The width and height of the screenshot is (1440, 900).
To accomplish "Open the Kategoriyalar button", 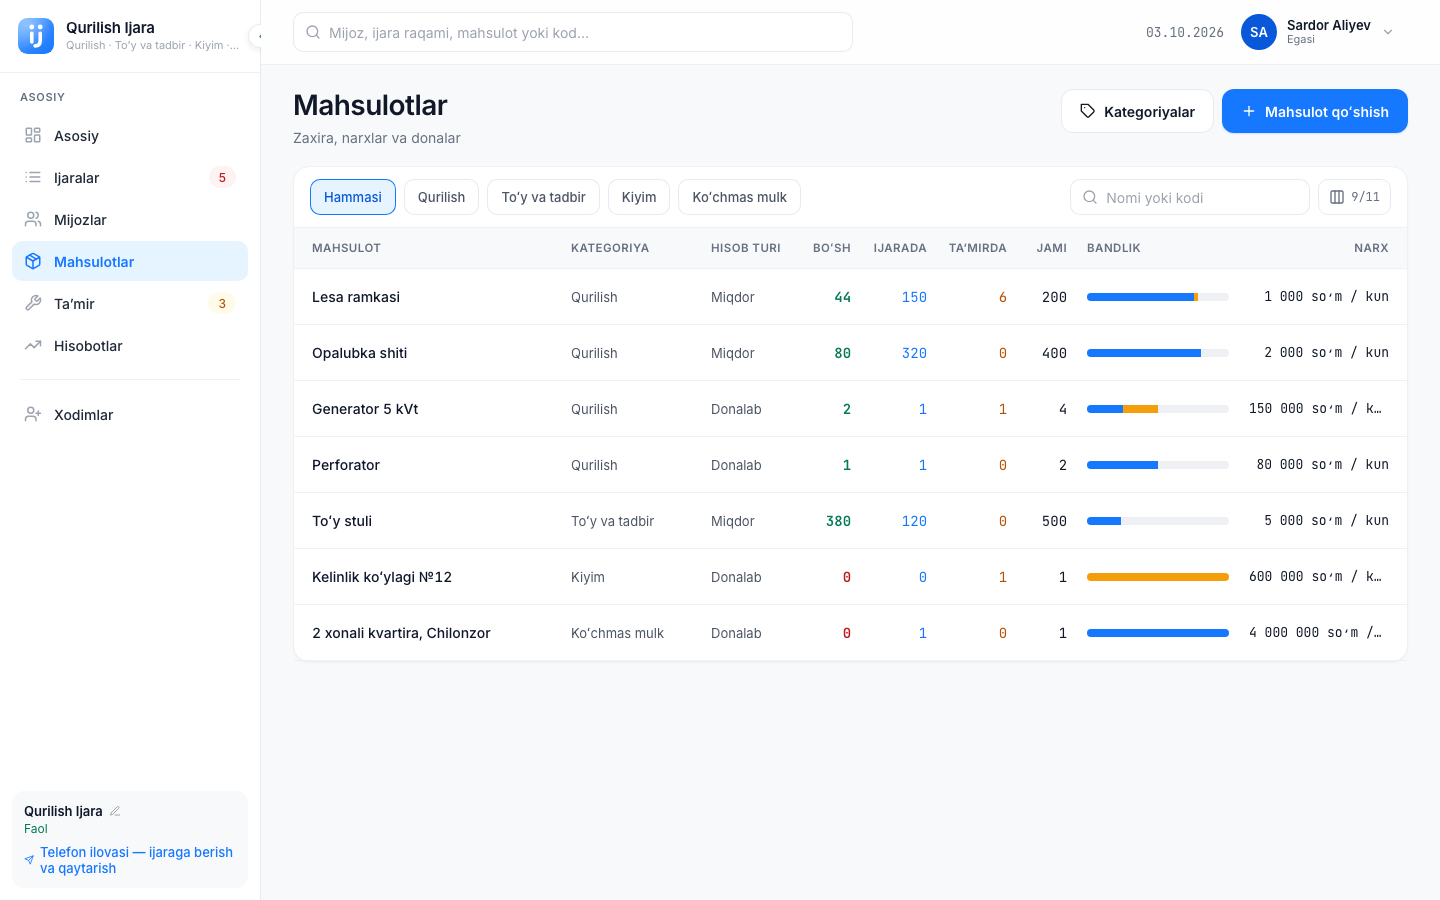I will click(x=1137, y=111).
